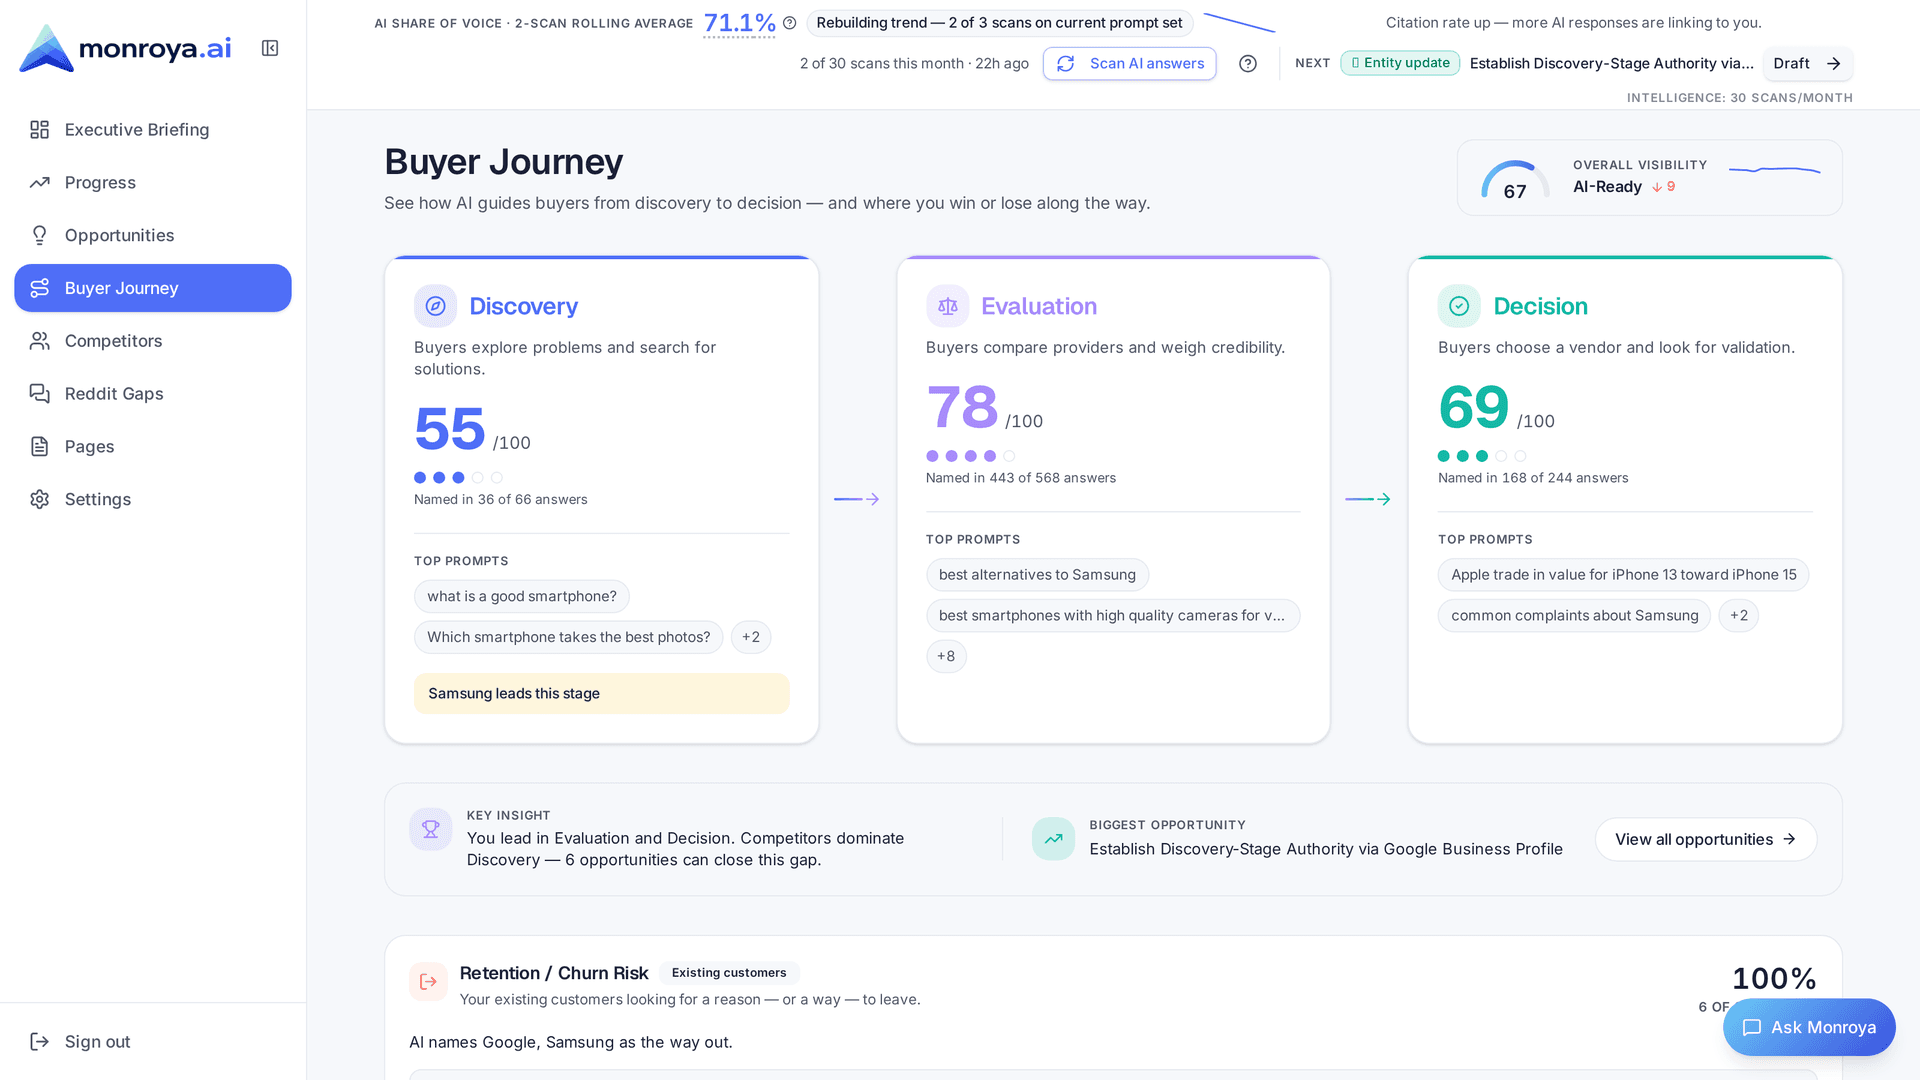Click the Competitors people icon
The height and width of the screenshot is (1080, 1920).
click(x=40, y=341)
